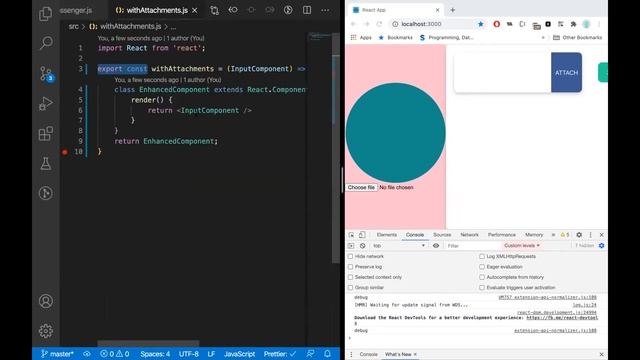640x360 pixels.
Task: Open the Other Bookmarks folder
Action: point(578,38)
